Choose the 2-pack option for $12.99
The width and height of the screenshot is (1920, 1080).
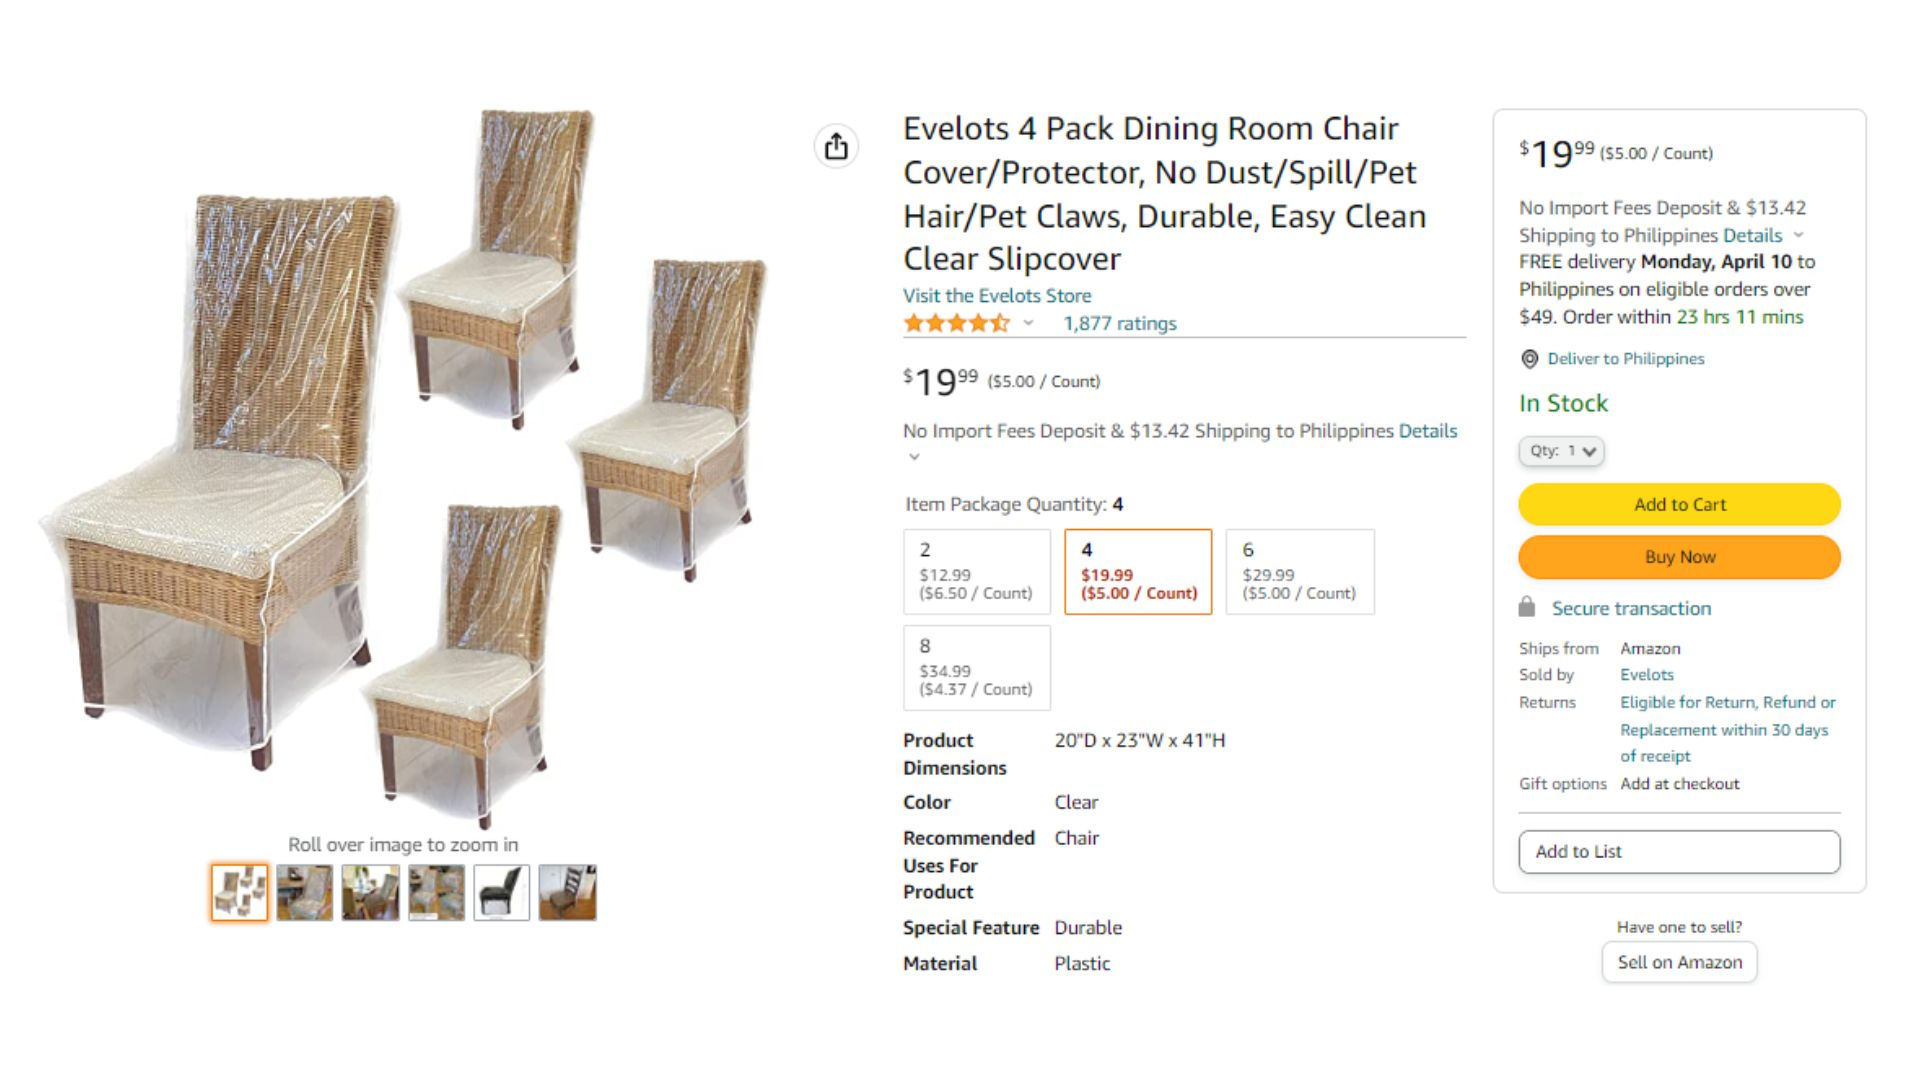pos(977,571)
